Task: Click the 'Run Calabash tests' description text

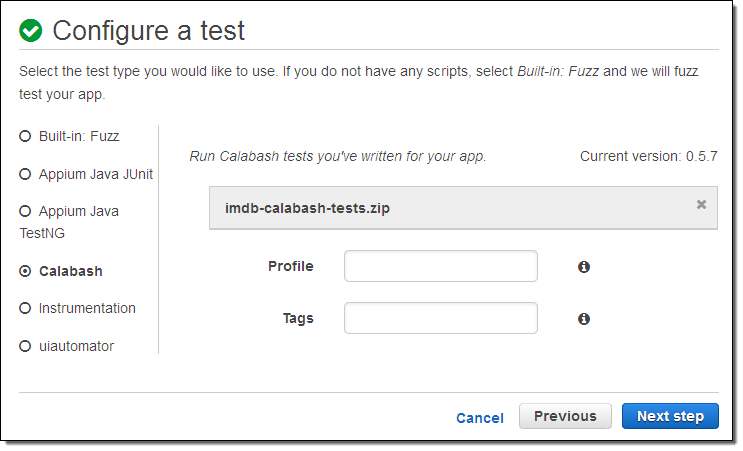Action: 337,157
